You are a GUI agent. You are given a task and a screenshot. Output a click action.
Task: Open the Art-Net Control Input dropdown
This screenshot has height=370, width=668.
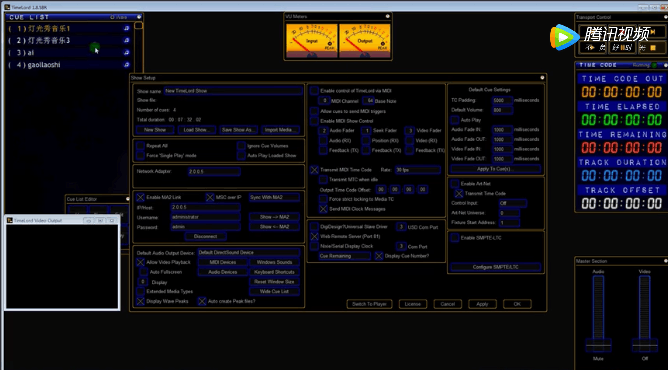click(513, 203)
